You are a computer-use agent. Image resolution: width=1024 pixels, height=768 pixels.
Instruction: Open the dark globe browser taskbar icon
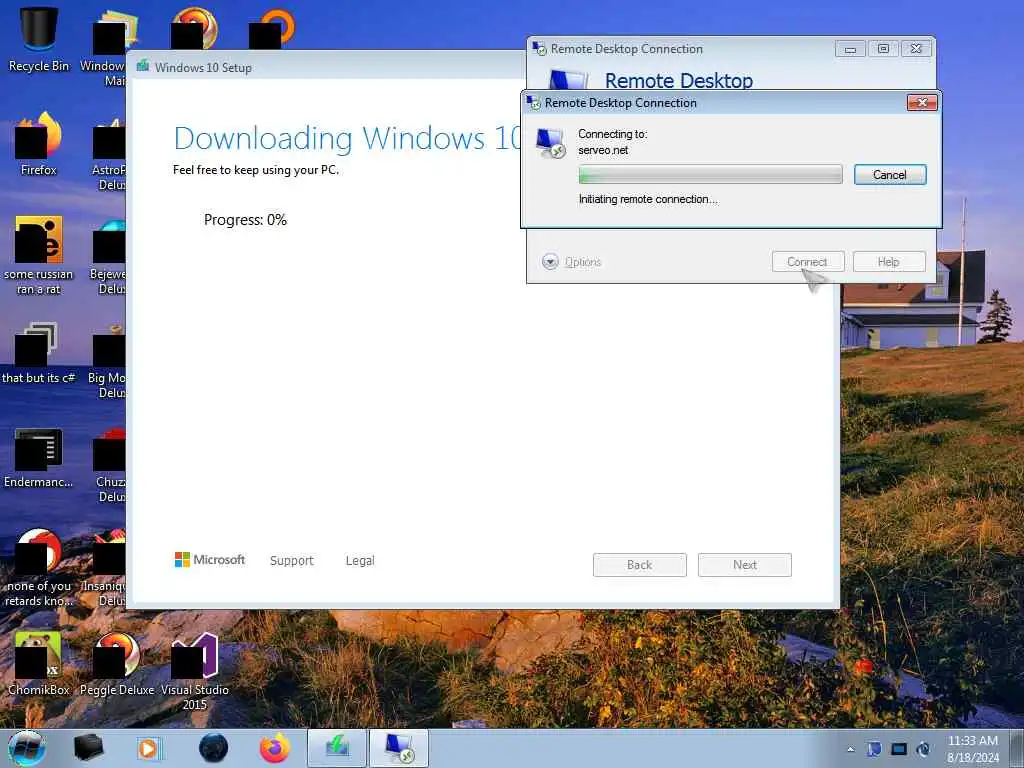tap(213, 748)
